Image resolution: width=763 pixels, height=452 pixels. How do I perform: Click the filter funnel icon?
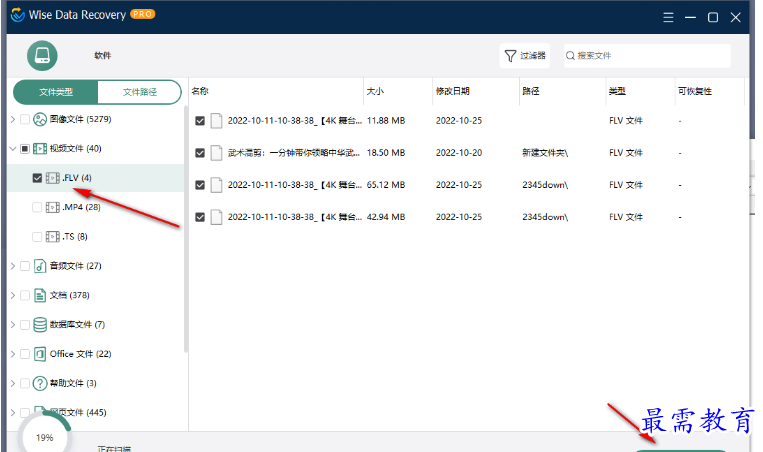[x=510, y=56]
